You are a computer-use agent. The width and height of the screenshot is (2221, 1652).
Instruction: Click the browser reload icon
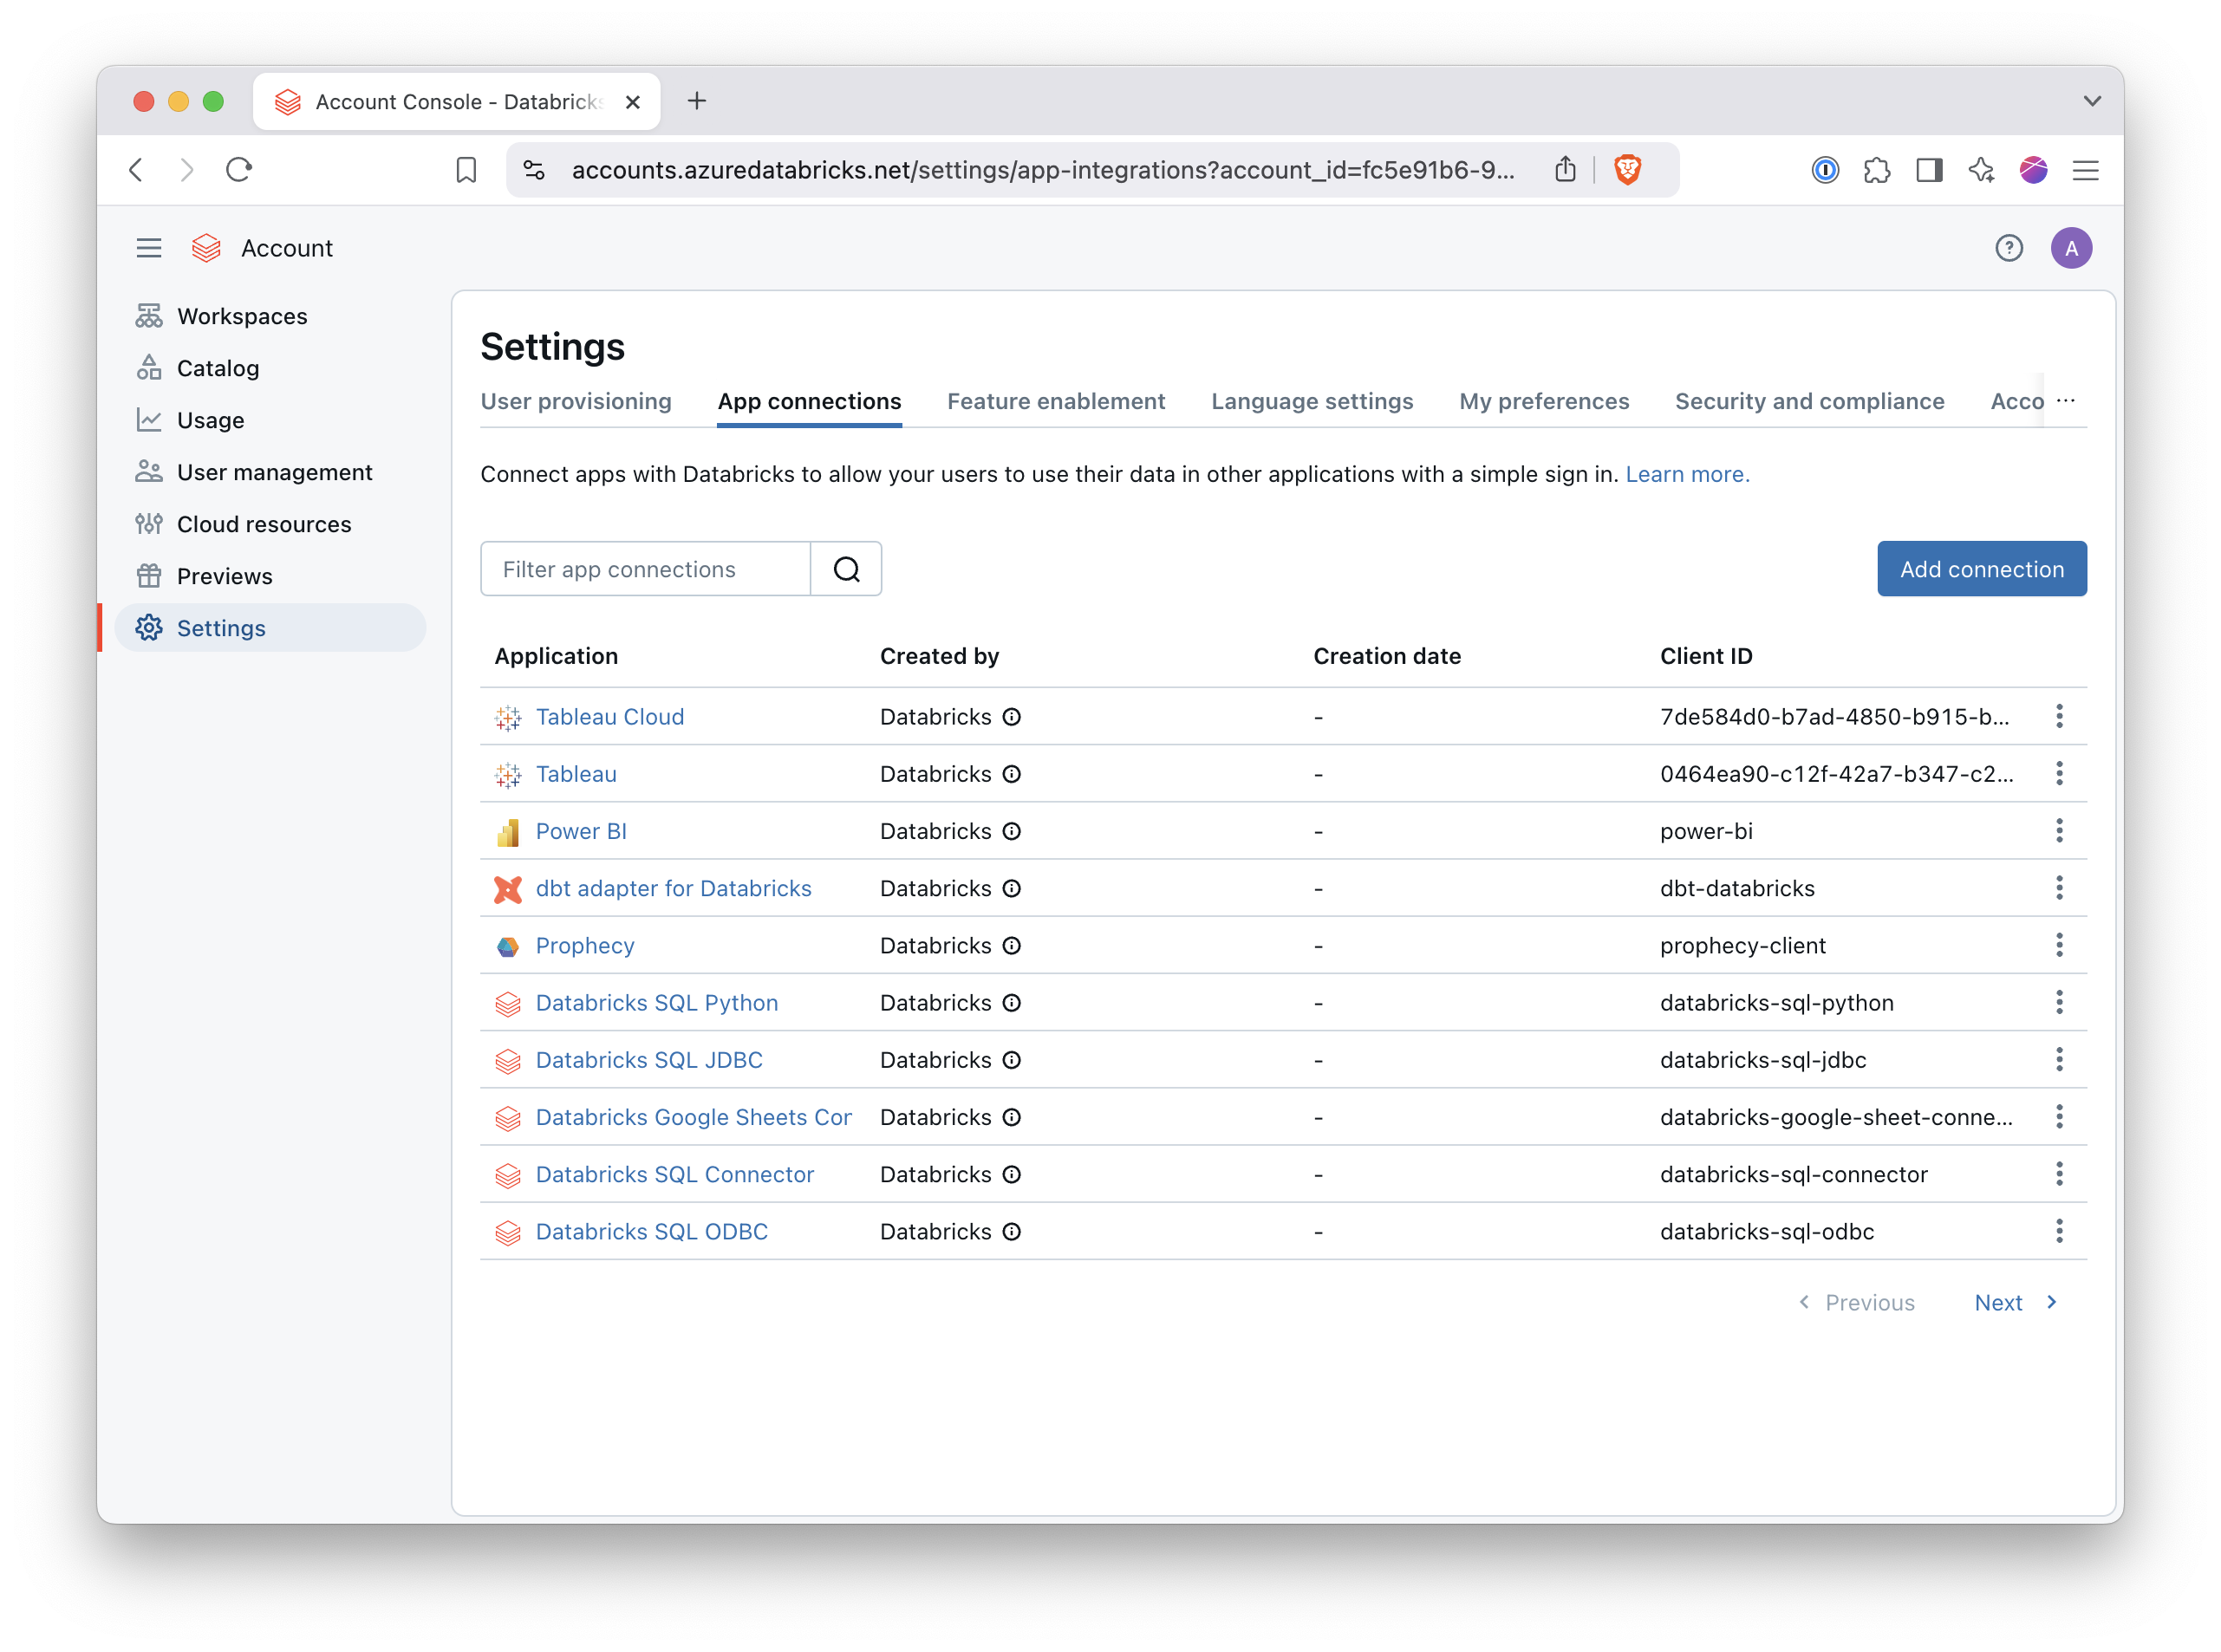pyautogui.click(x=238, y=170)
